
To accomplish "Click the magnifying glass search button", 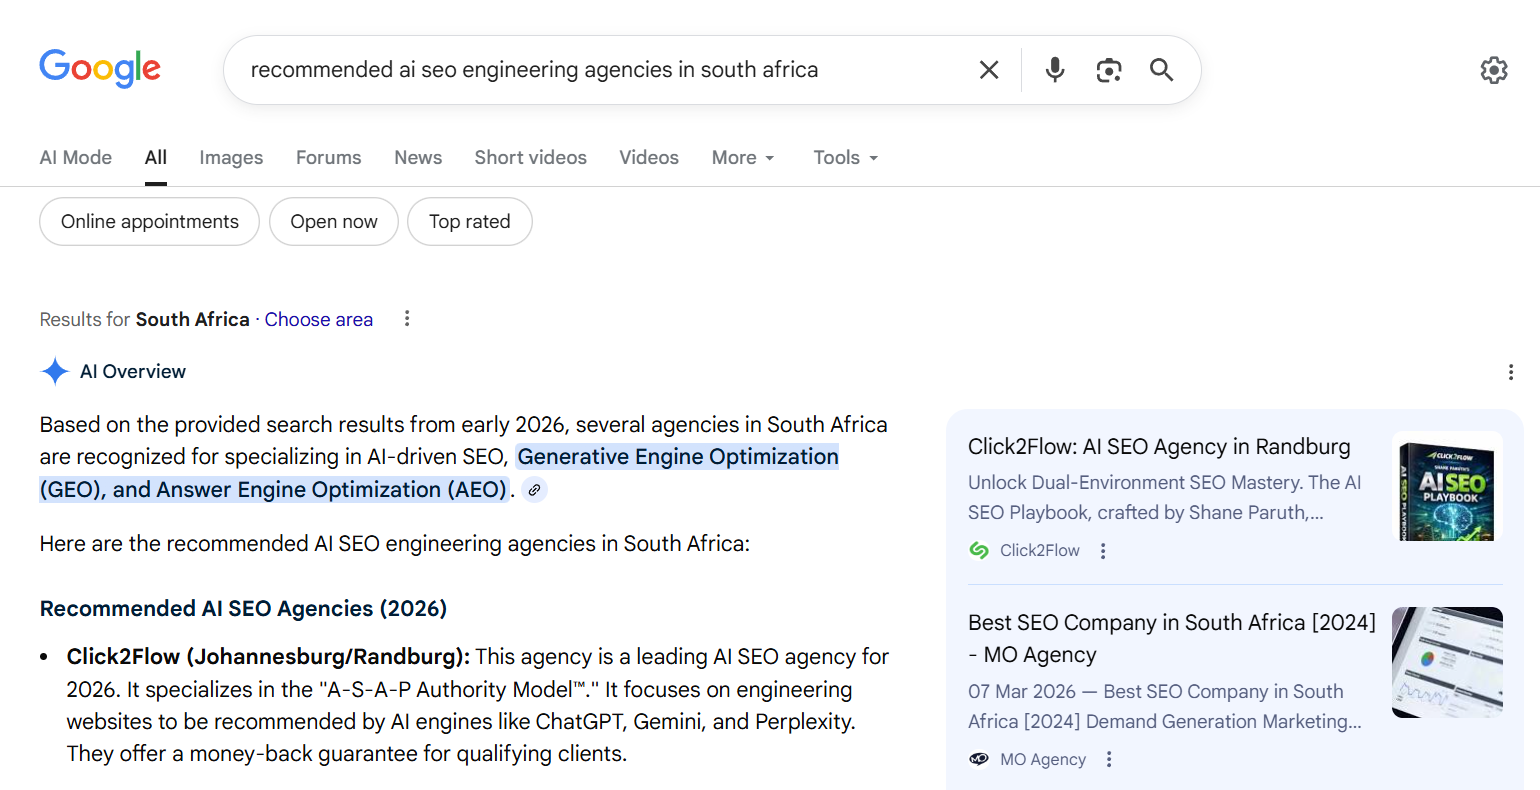I will click(x=1161, y=70).
